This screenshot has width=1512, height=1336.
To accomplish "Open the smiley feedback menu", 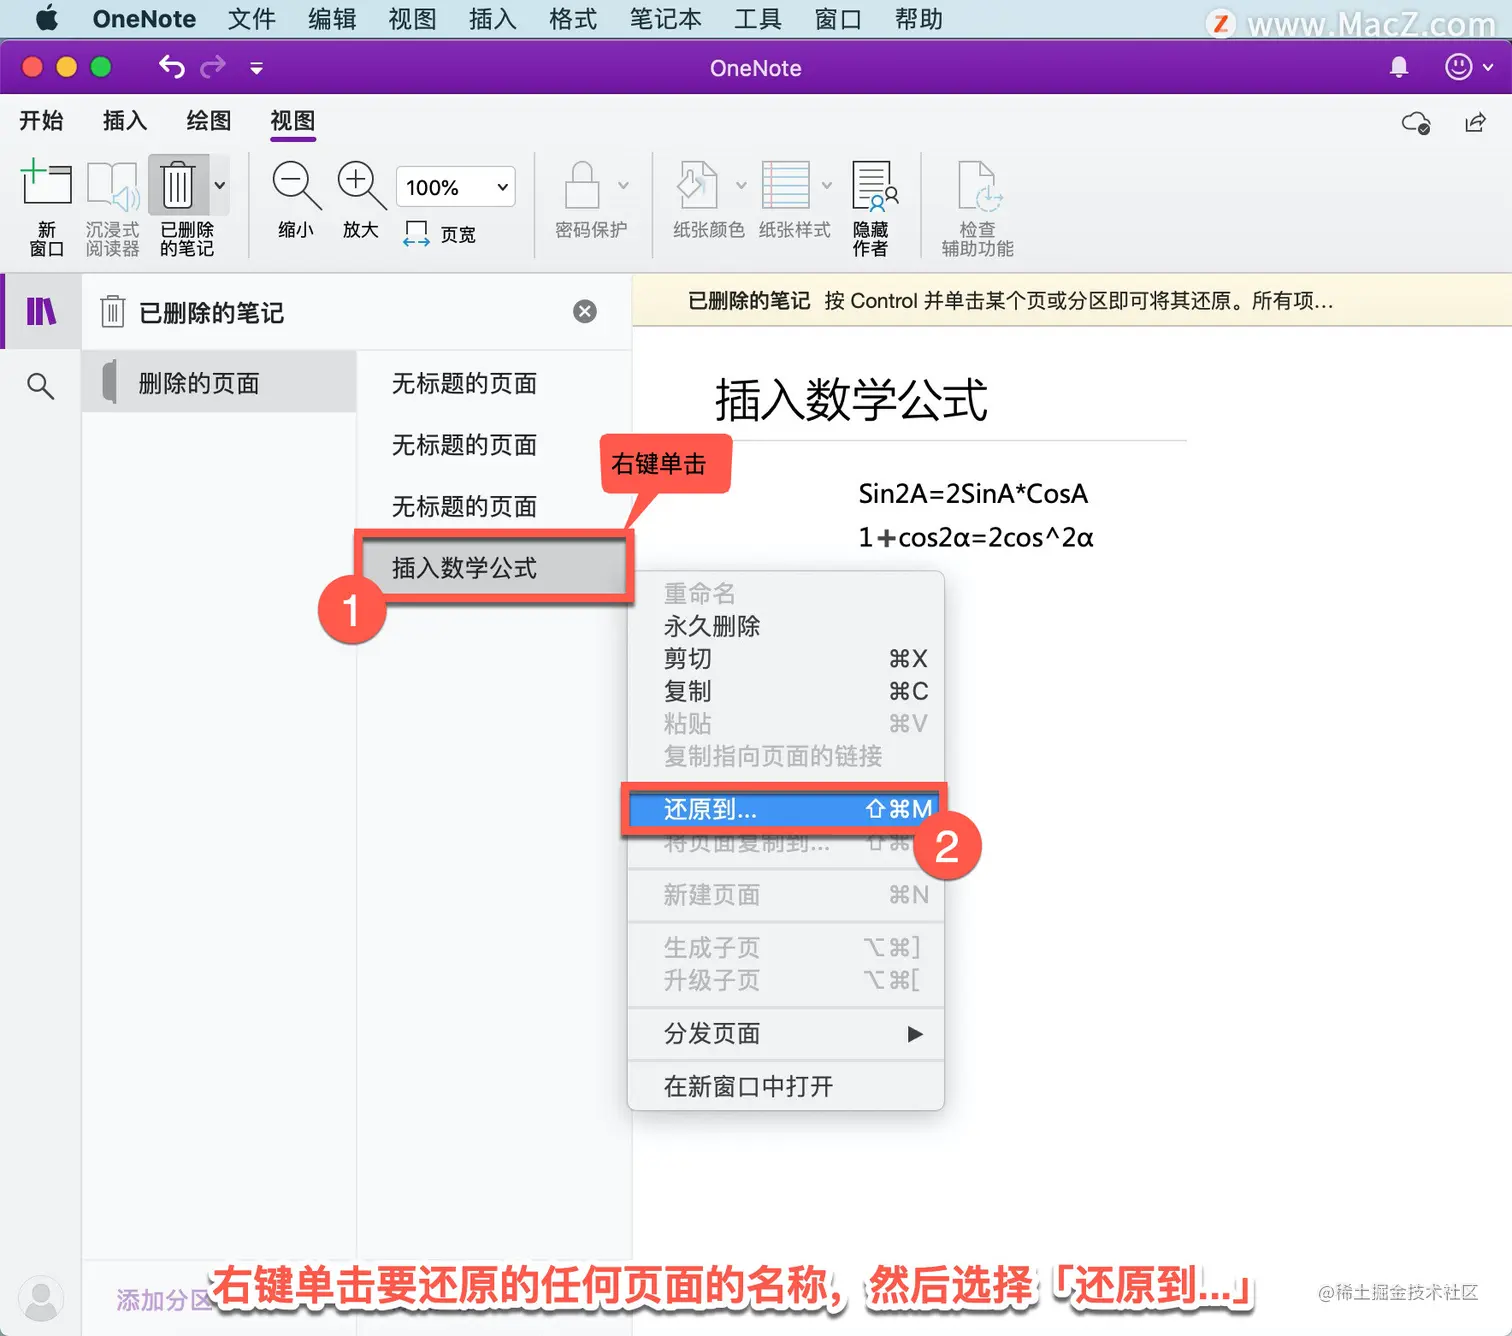I will 1468,67.
